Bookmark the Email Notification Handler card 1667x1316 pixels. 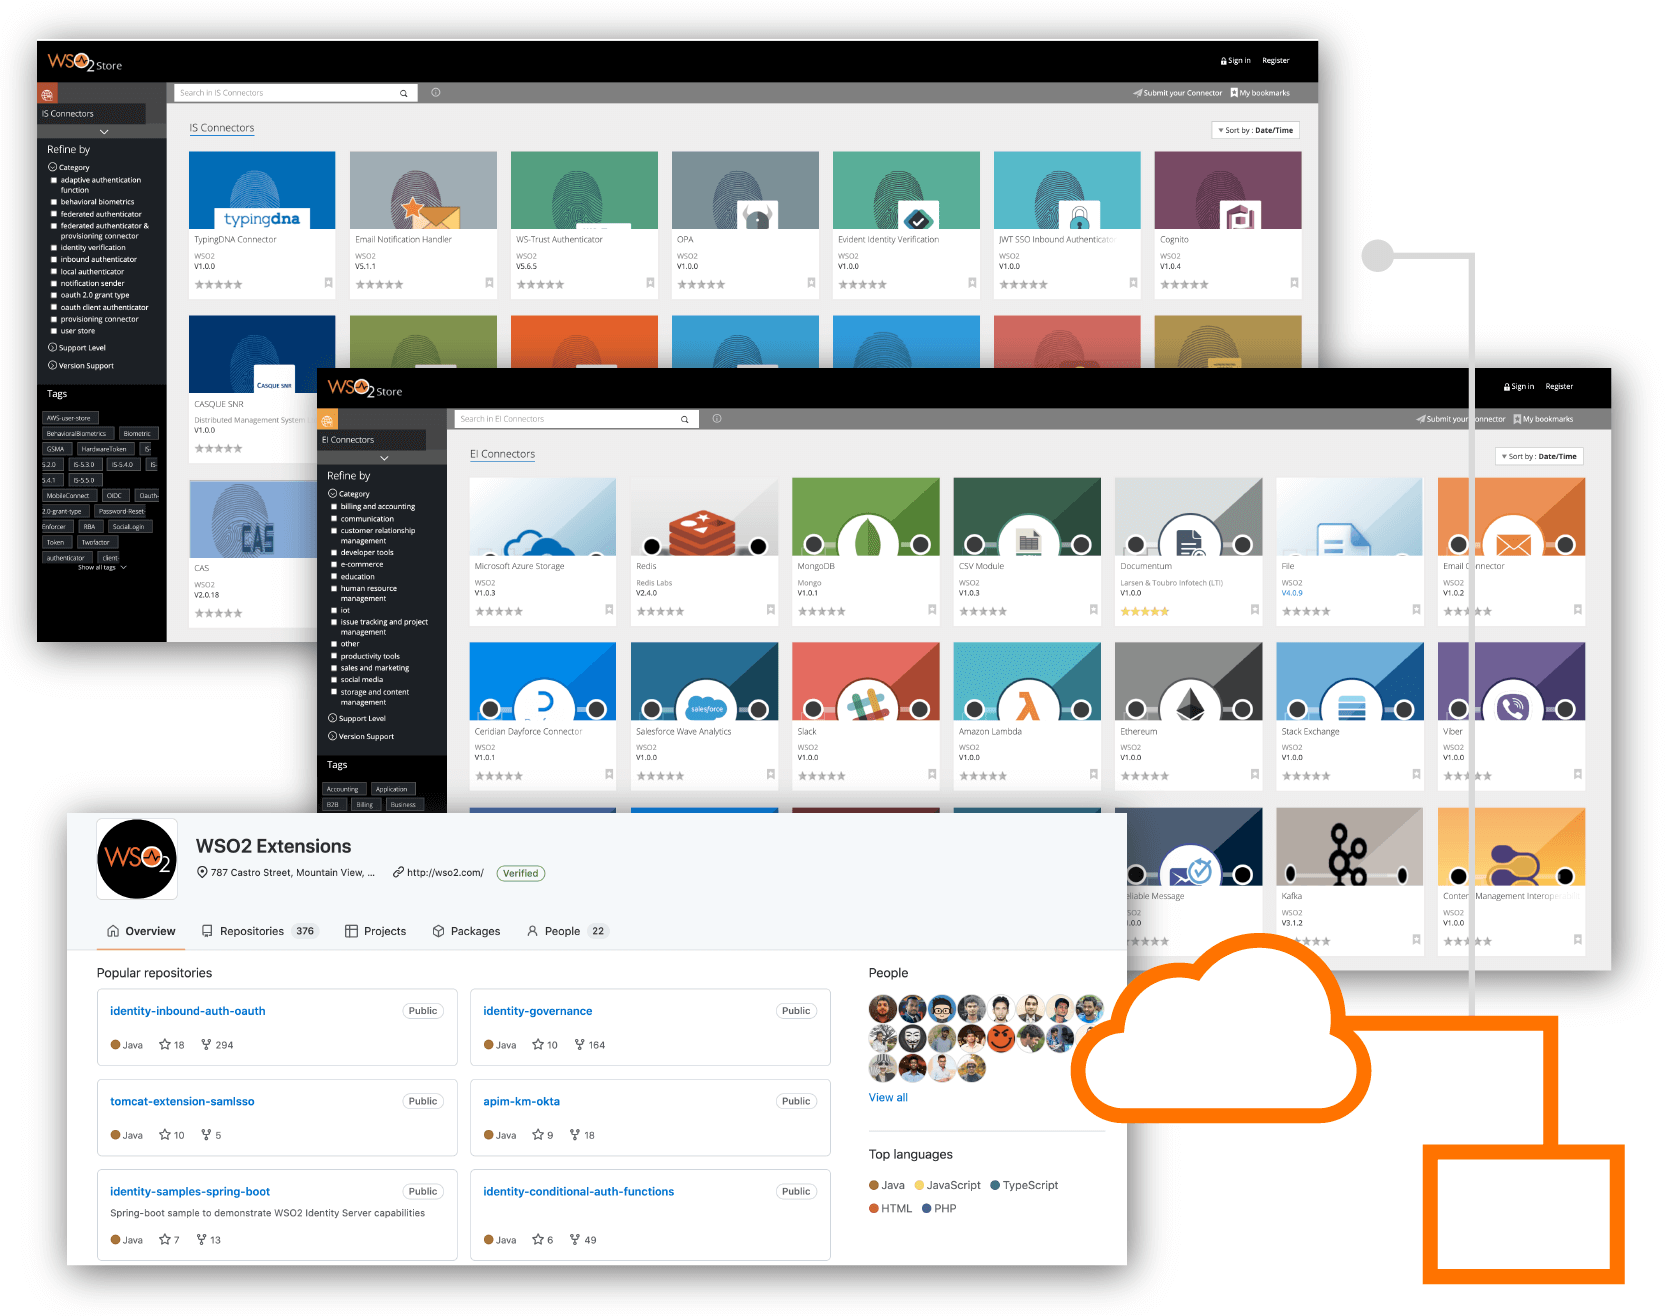coord(489,283)
